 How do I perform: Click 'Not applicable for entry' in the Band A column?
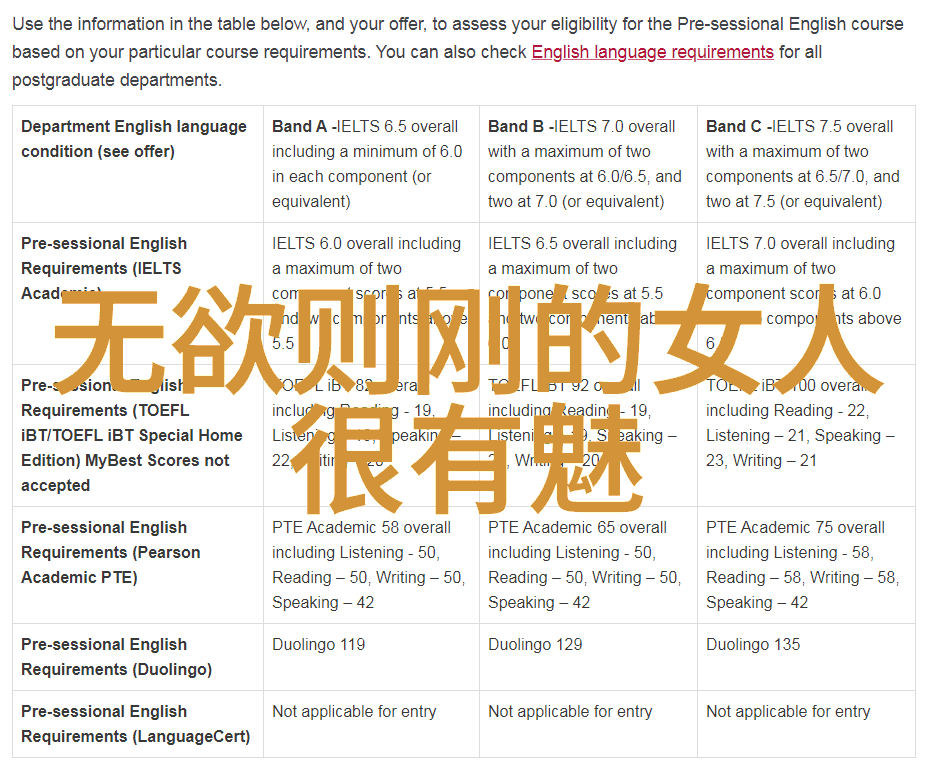coord(354,712)
